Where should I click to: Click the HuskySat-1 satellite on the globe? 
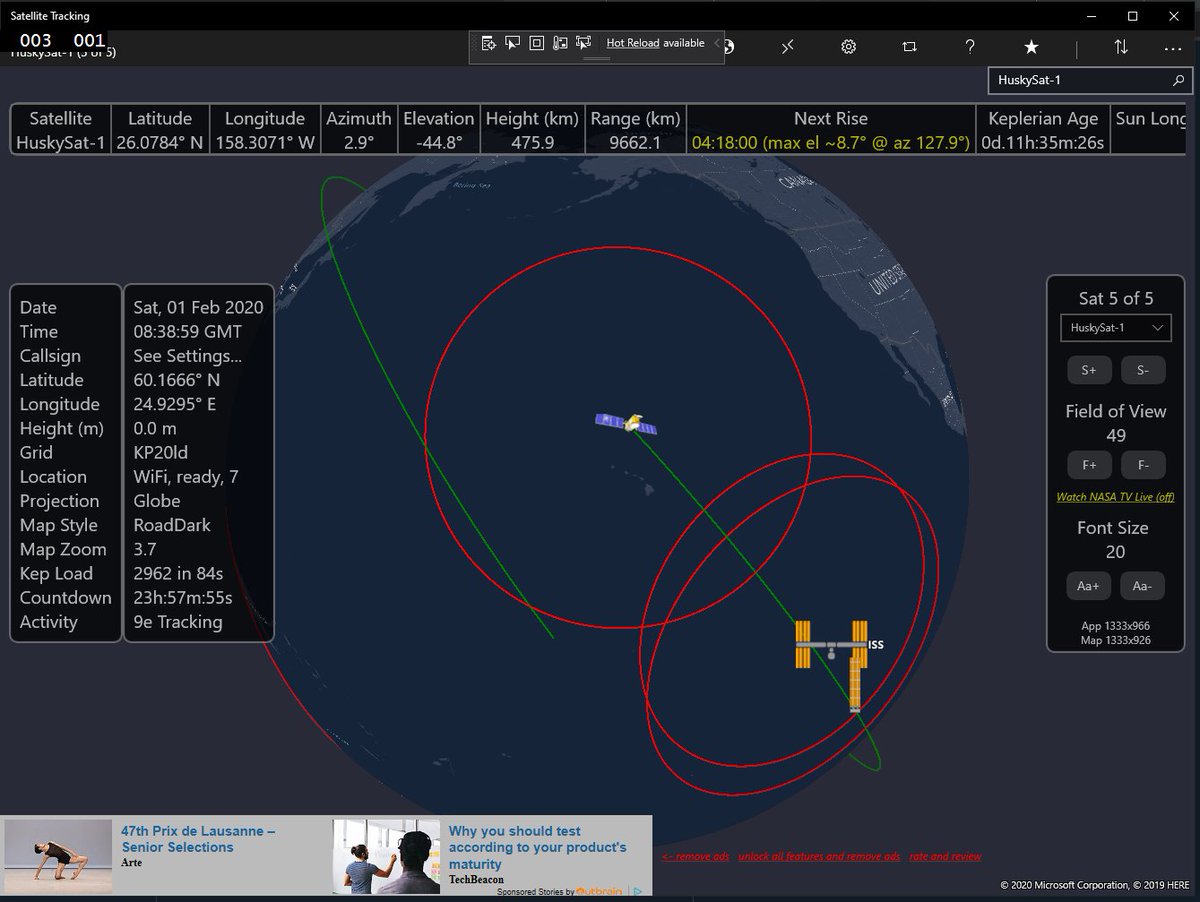pyautogui.click(x=626, y=424)
